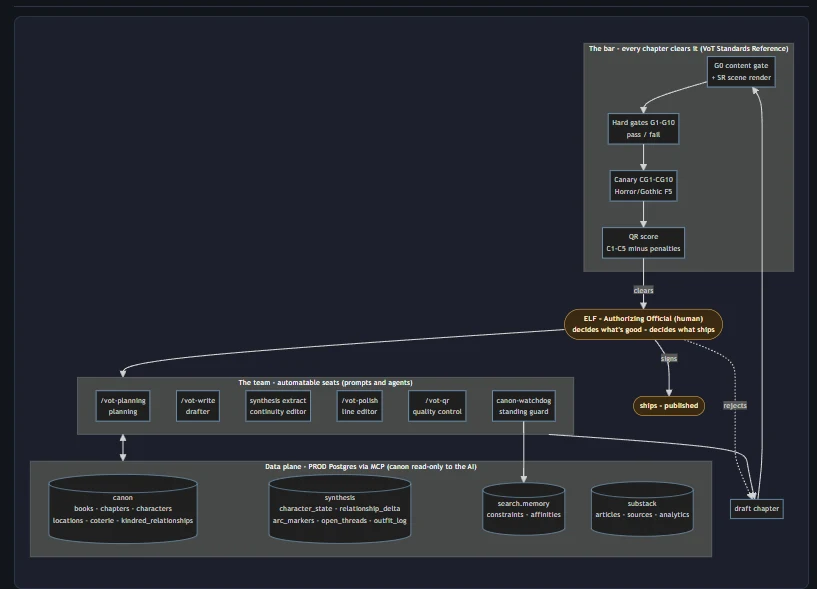
Task: Select the QR score node
Action: pos(643,242)
